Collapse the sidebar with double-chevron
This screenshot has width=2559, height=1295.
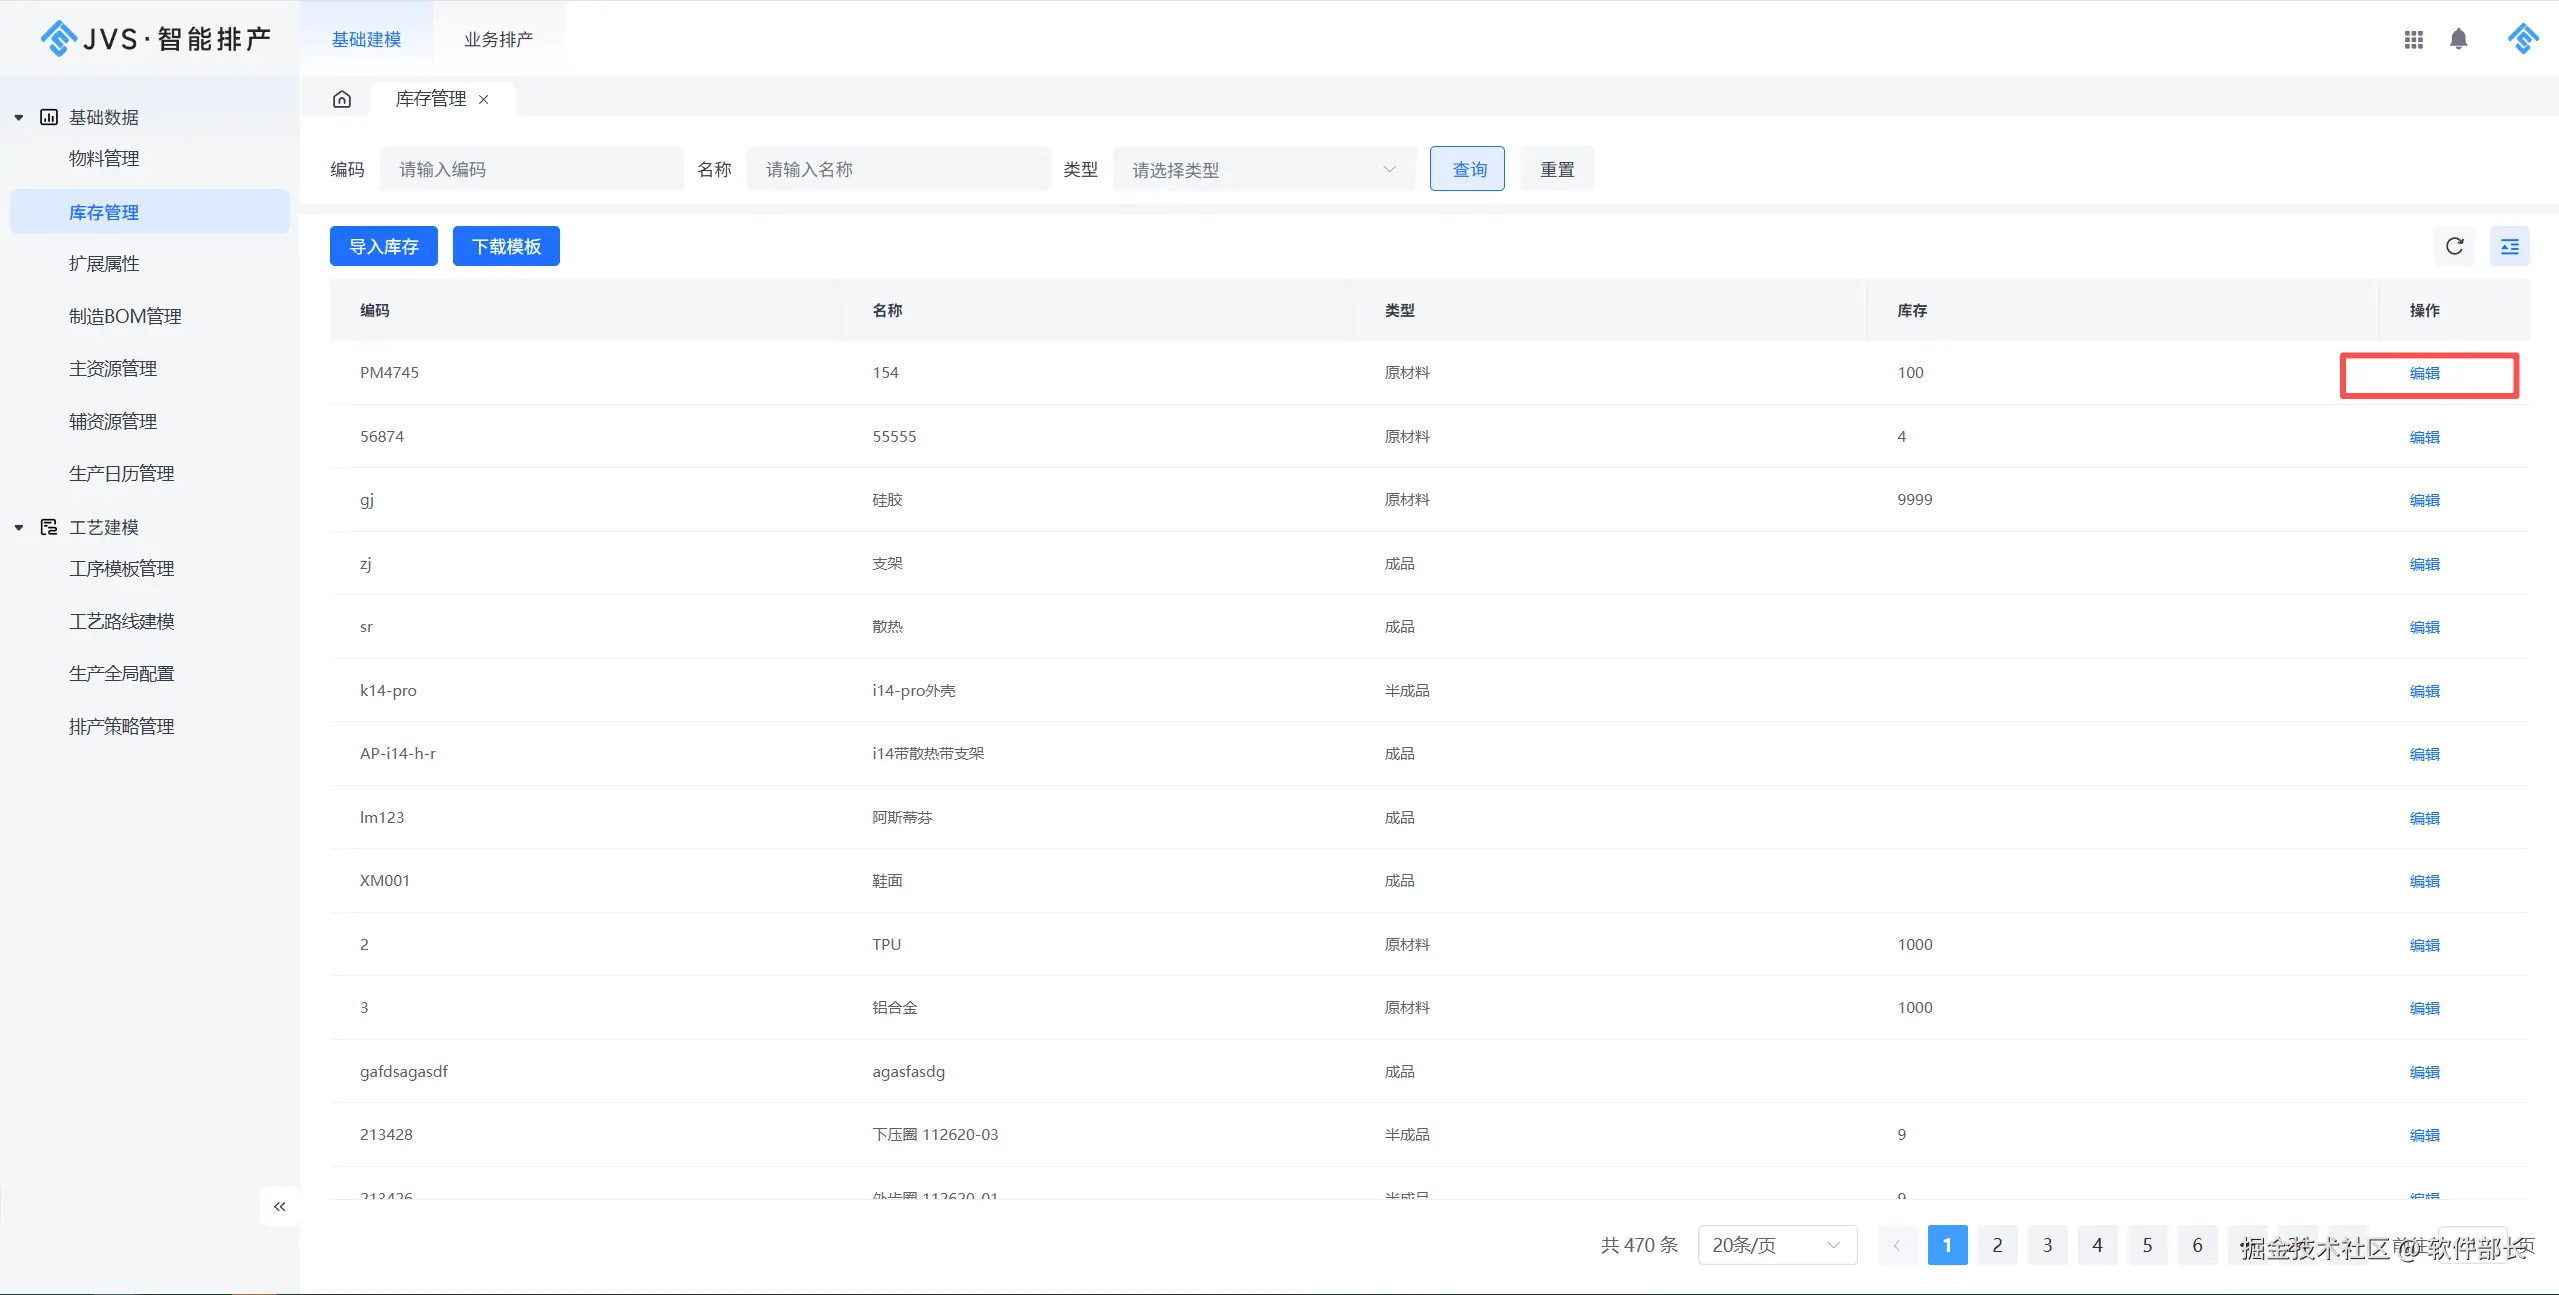click(280, 1206)
